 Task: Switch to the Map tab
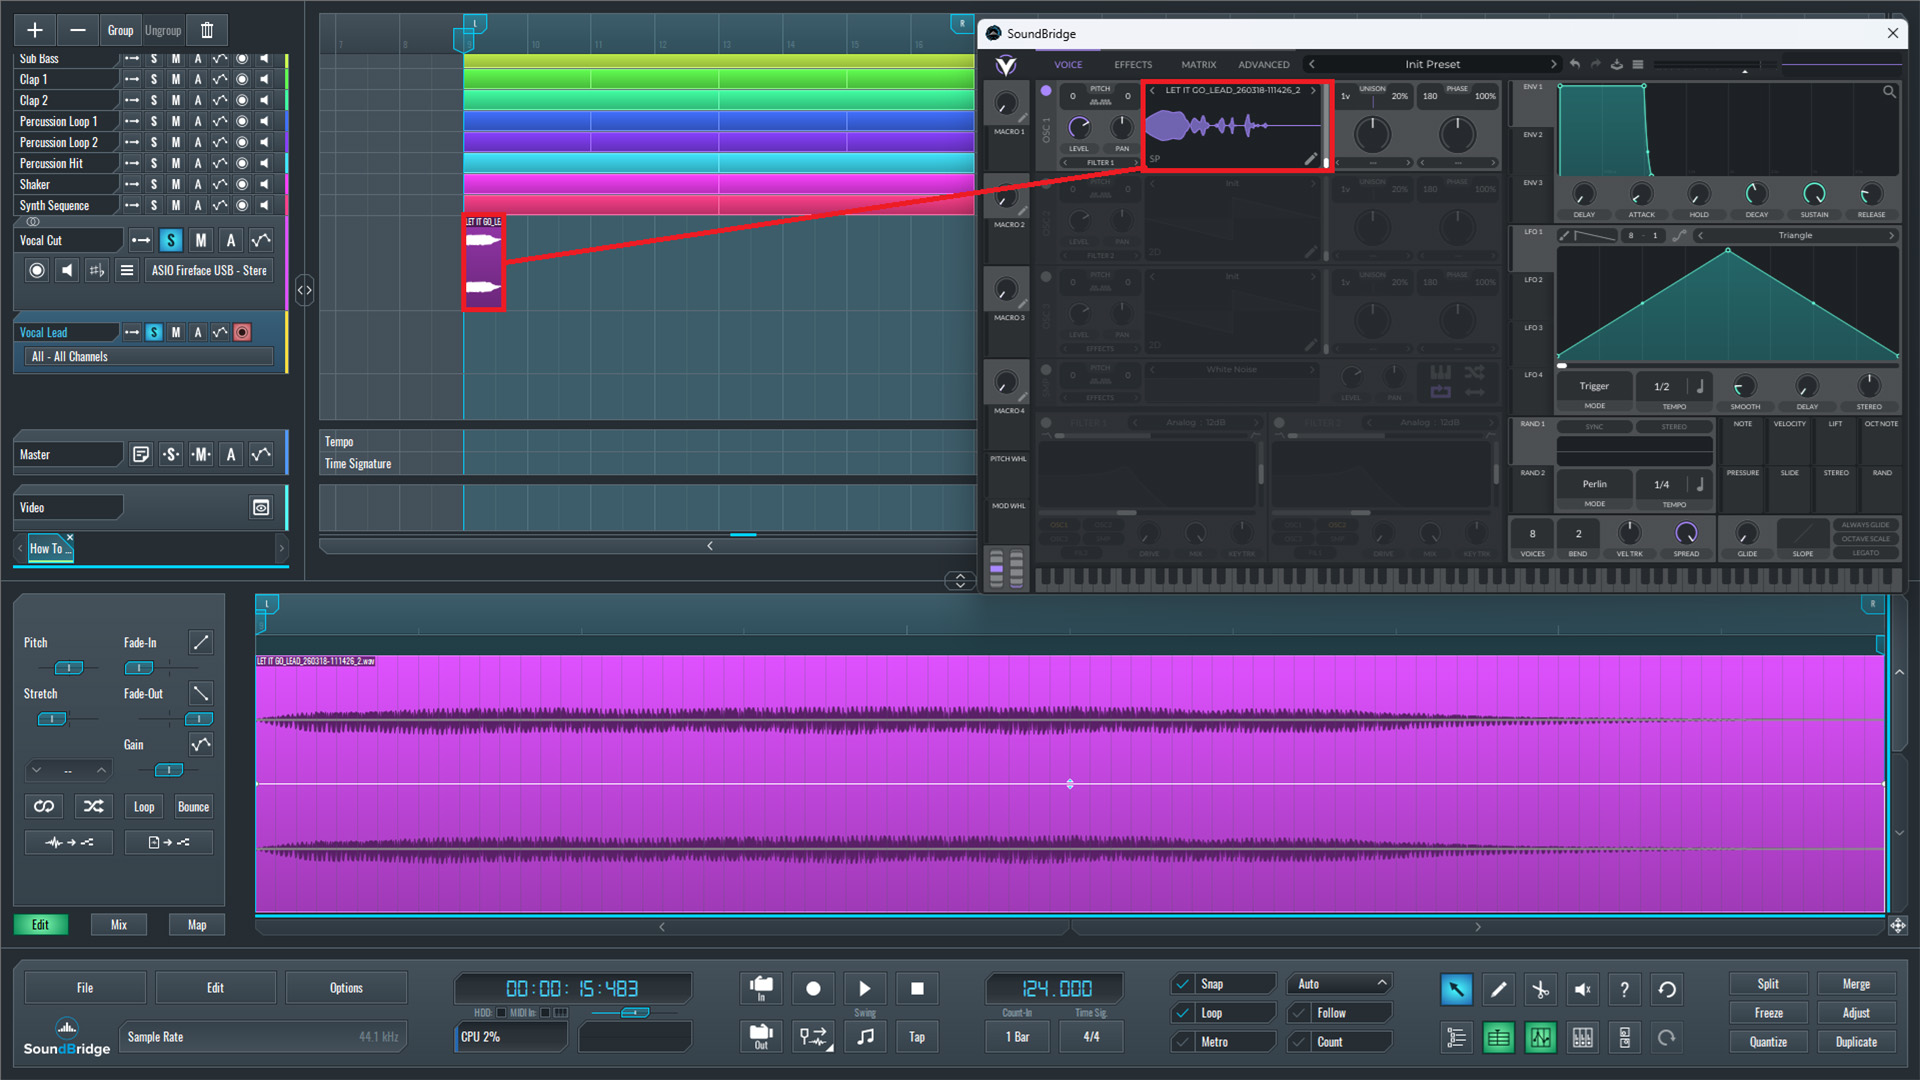click(197, 925)
